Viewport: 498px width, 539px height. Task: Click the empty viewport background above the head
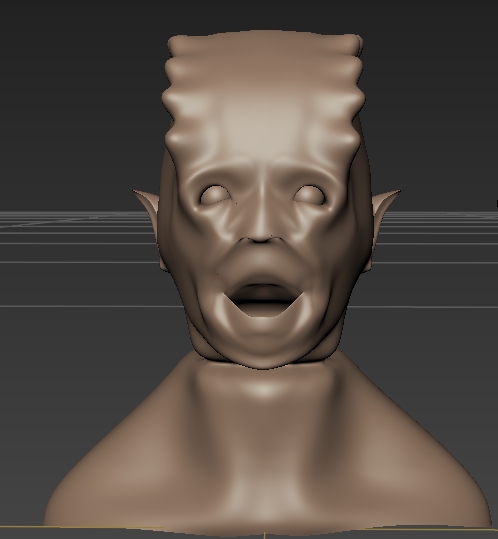261,14
